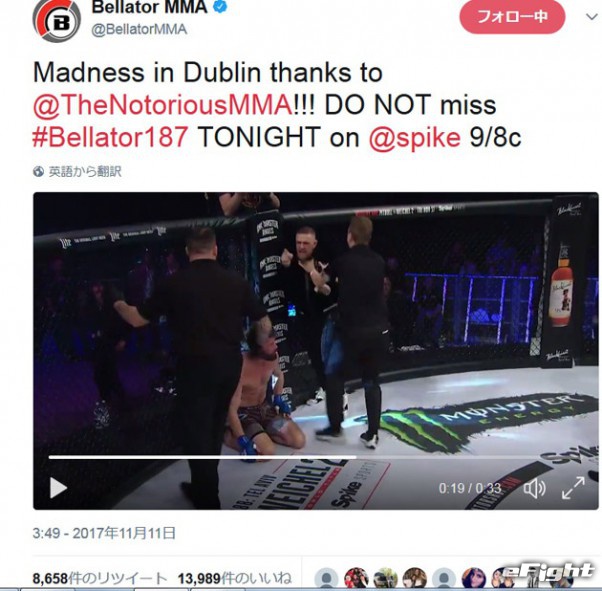Open the Bellator MMA profile avatar
The width and height of the screenshot is (602, 591).
[x=56, y=21]
